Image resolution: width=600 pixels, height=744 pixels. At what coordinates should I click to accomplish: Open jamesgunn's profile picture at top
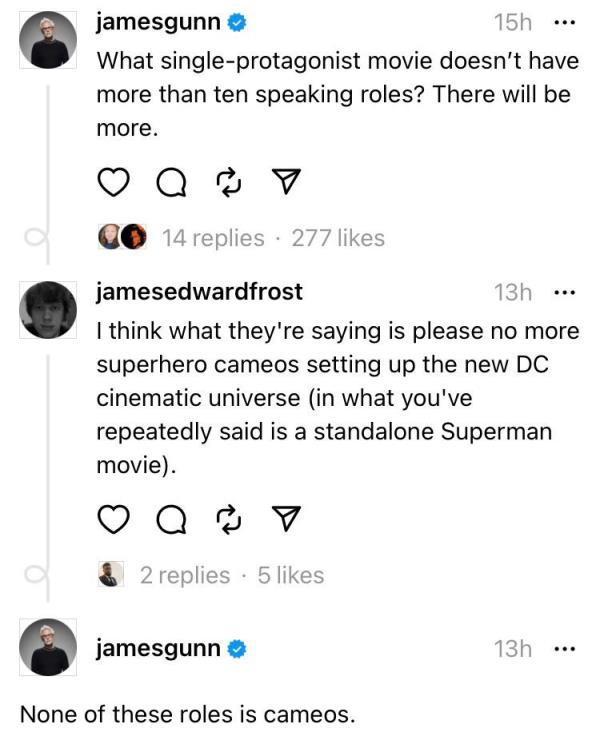pyautogui.click(x=49, y=41)
